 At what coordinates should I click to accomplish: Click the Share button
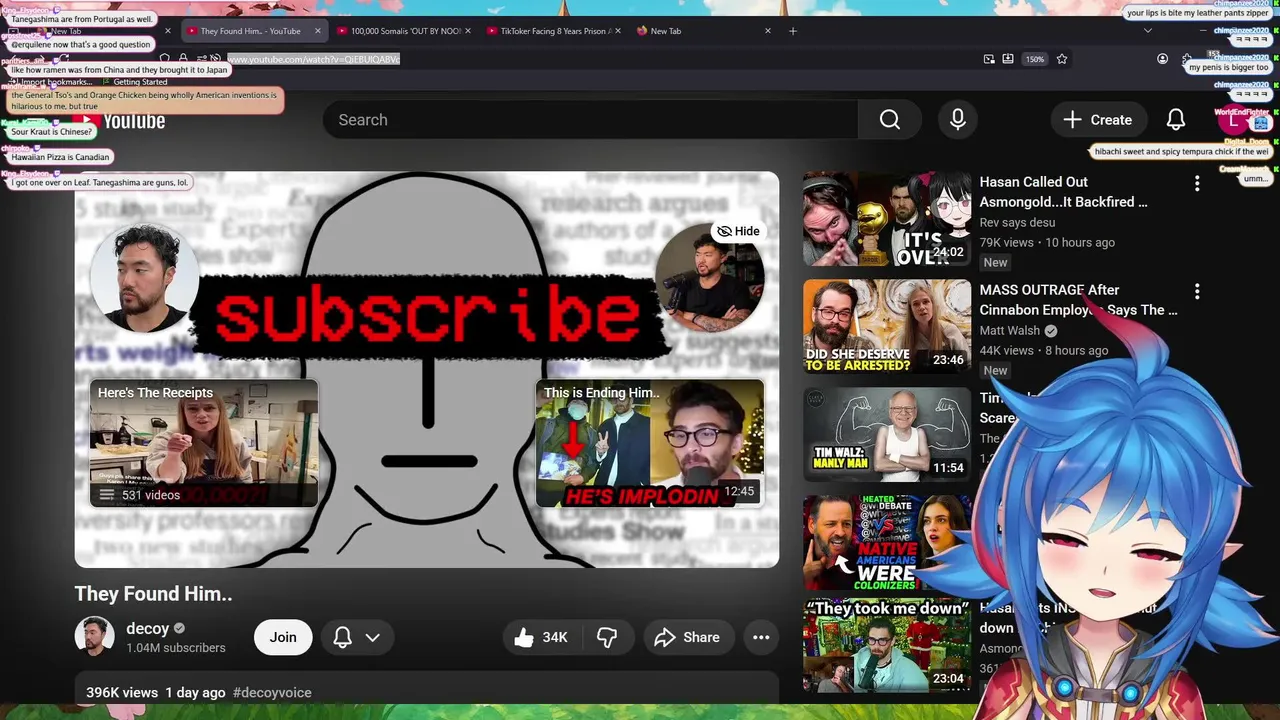687,637
